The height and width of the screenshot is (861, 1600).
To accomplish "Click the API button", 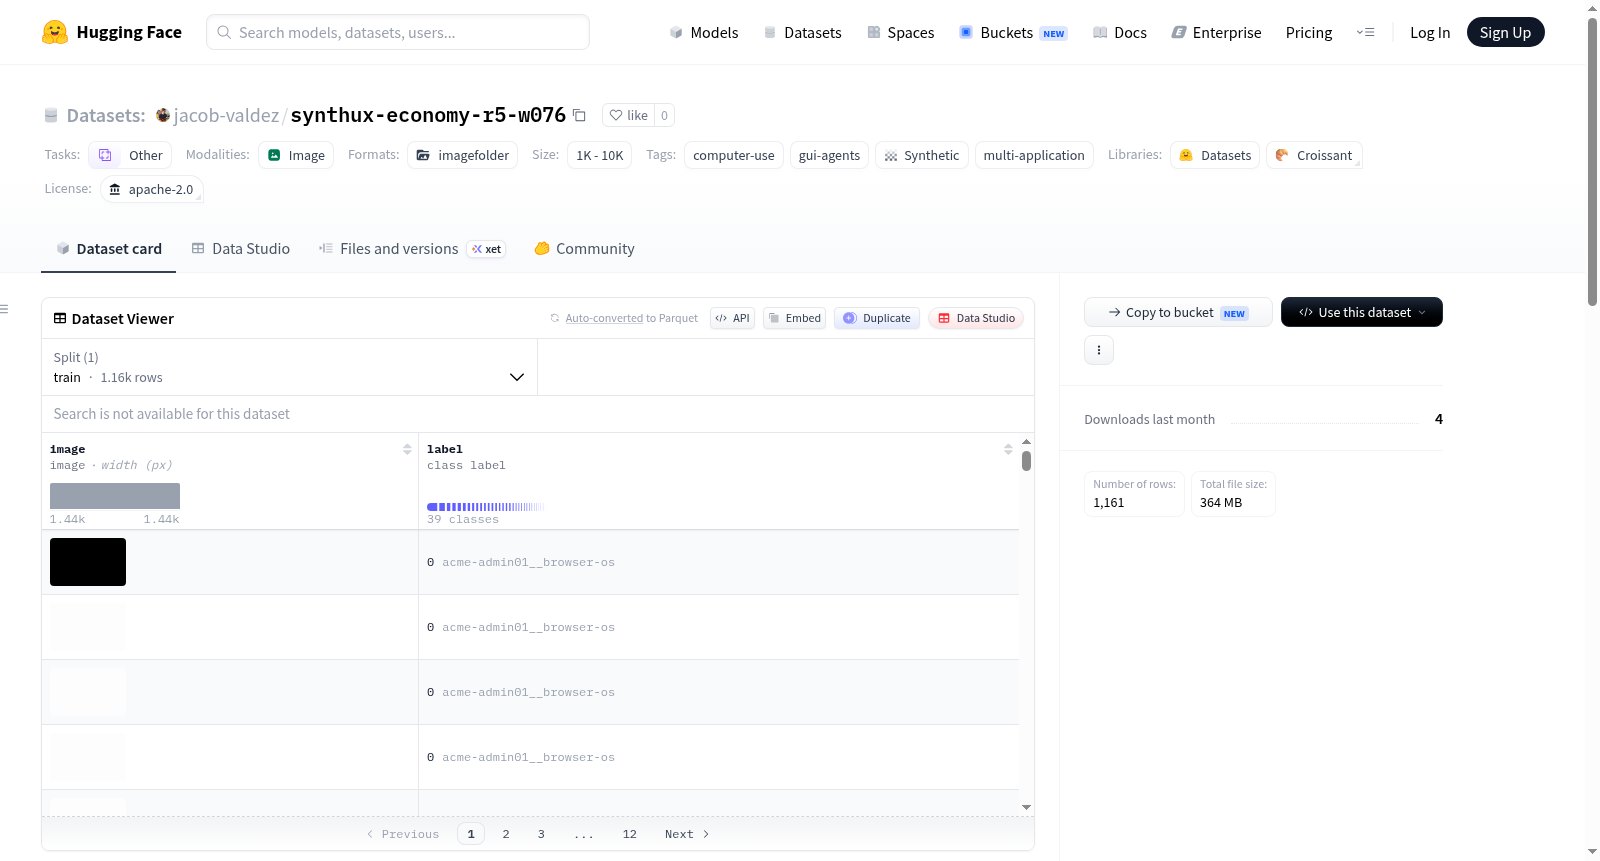I will coord(732,318).
